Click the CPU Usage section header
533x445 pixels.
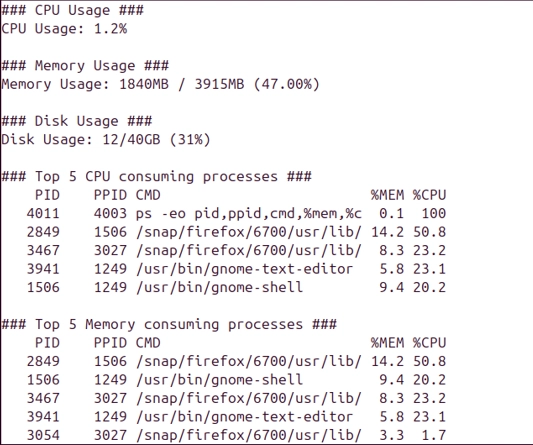click(72, 10)
